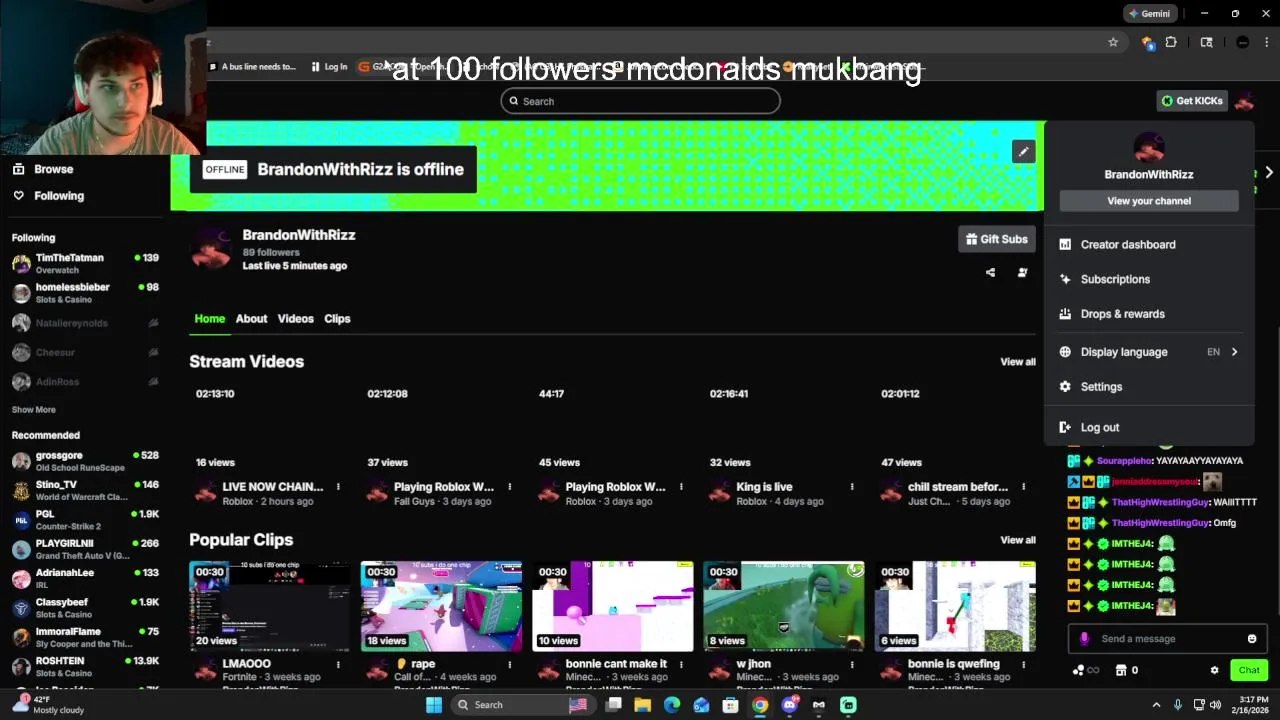Select Drops & rewards menu item
This screenshot has width=1280, height=720.
coord(1149,314)
